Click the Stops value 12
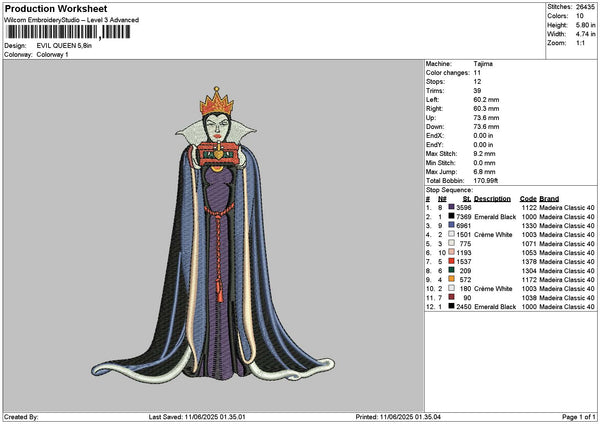This screenshot has width=600, height=424. (477, 82)
